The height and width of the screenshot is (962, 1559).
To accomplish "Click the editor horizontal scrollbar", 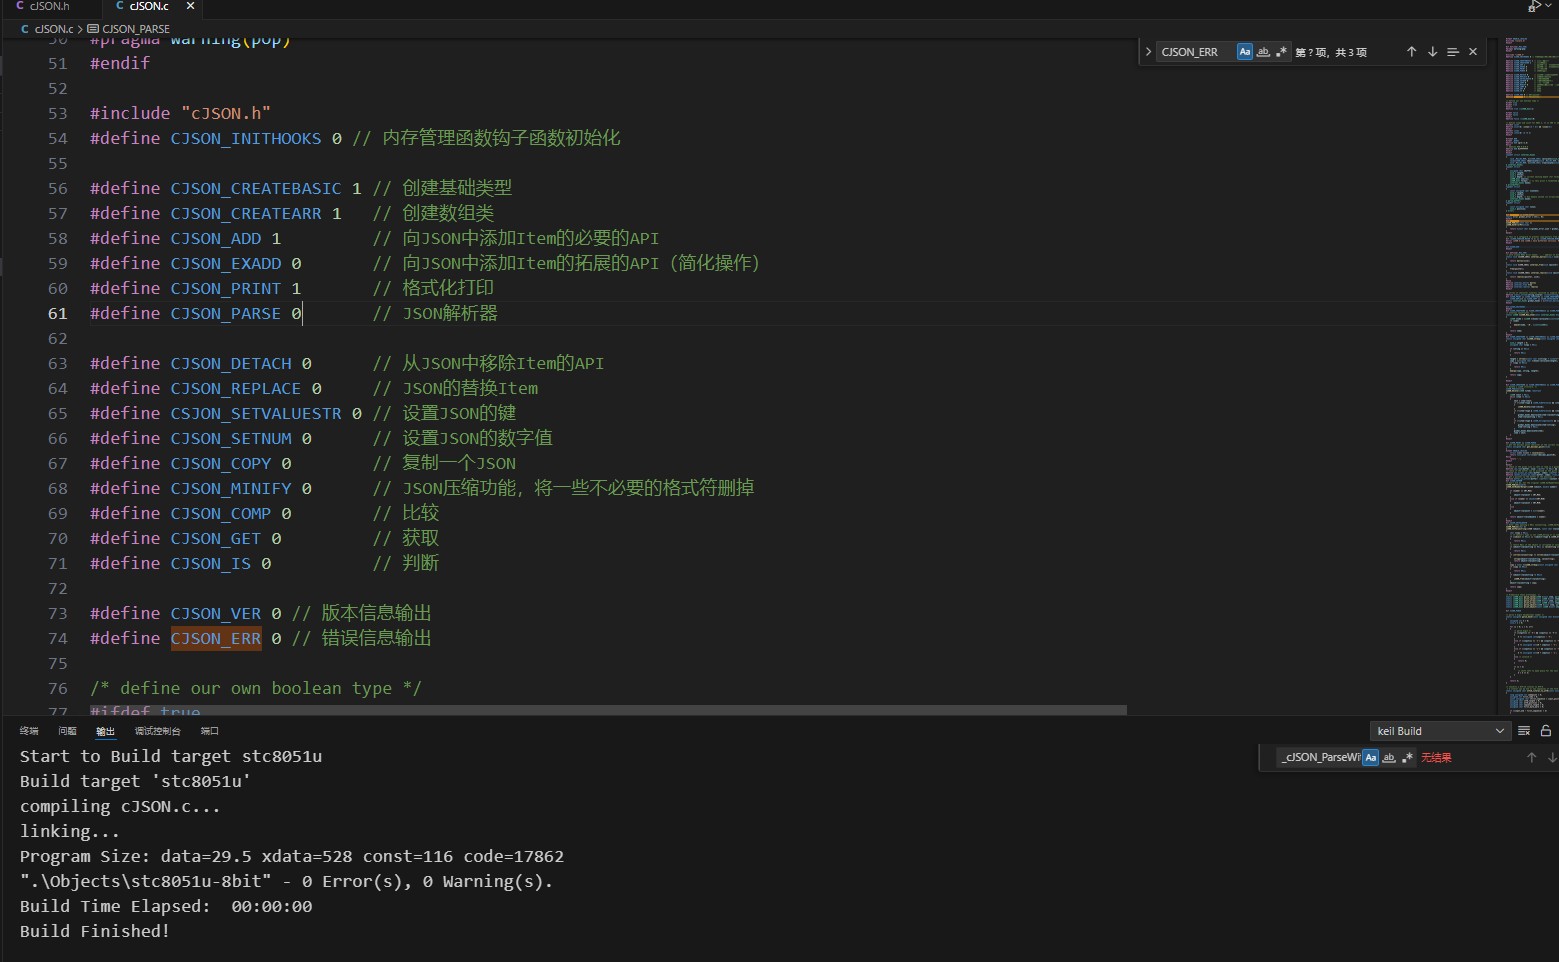I will (x=608, y=710).
